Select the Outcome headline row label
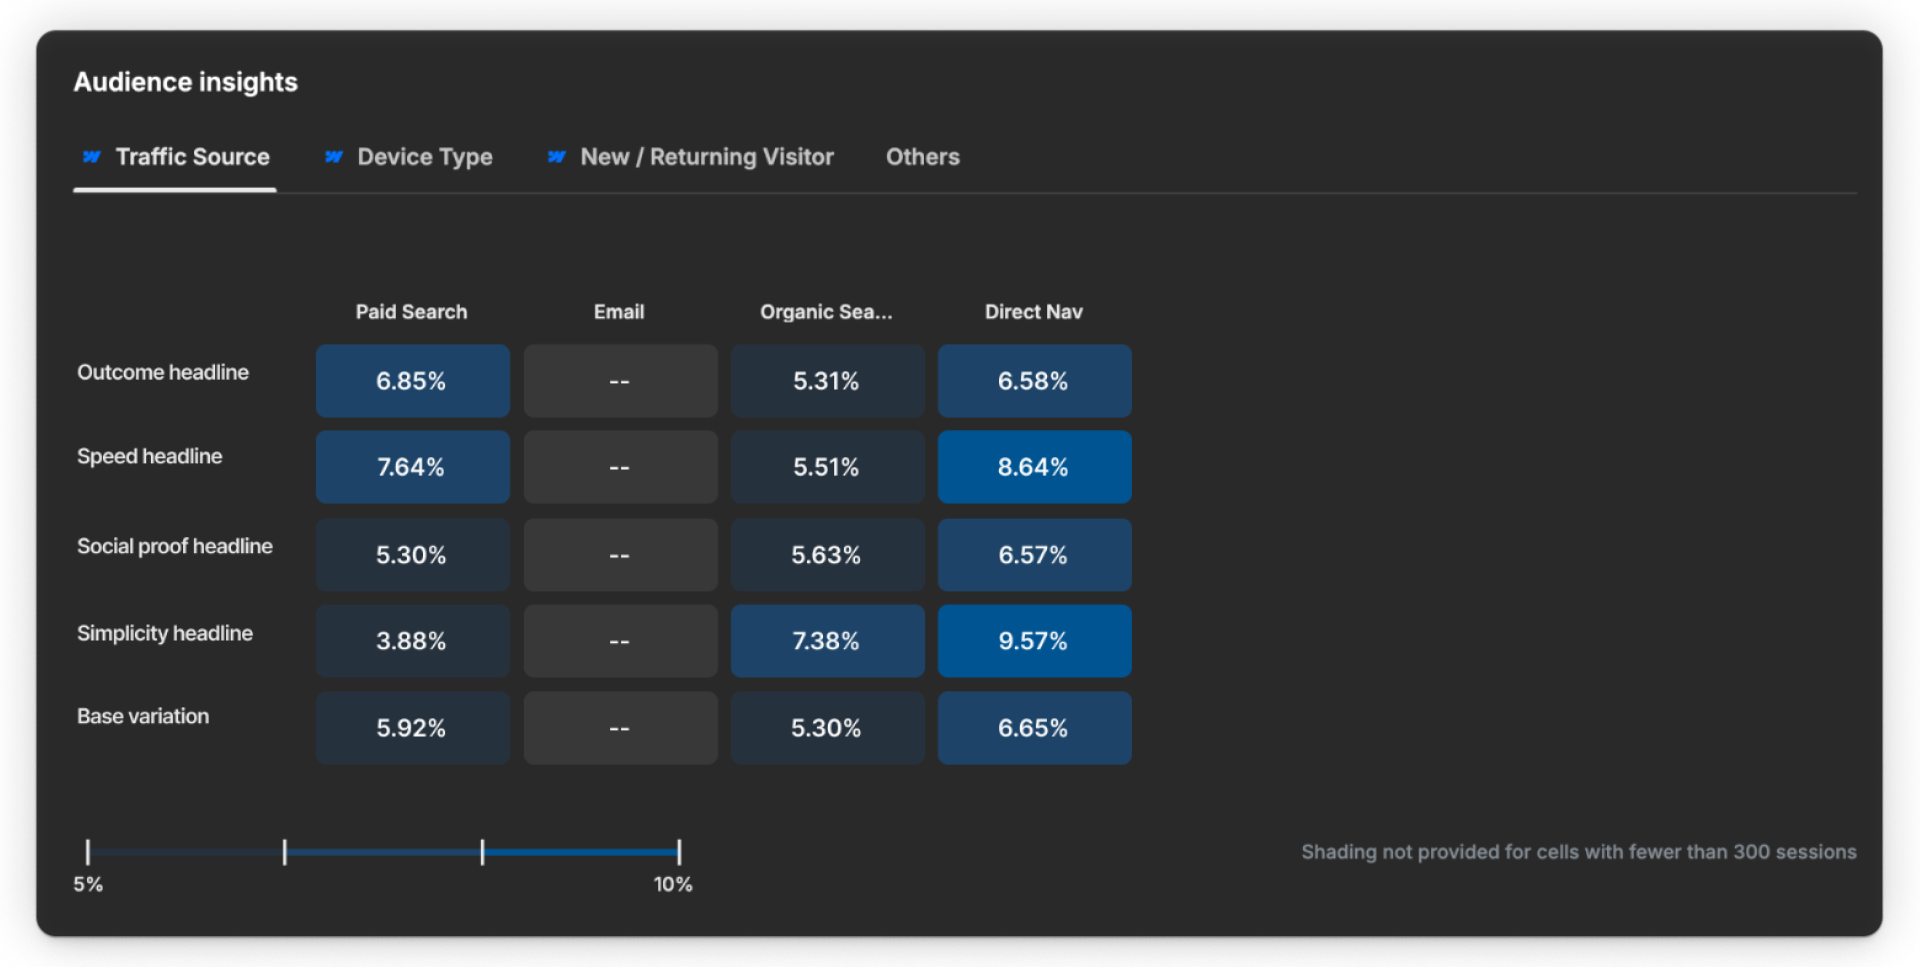The width and height of the screenshot is (1920, 967). (163, 372)
